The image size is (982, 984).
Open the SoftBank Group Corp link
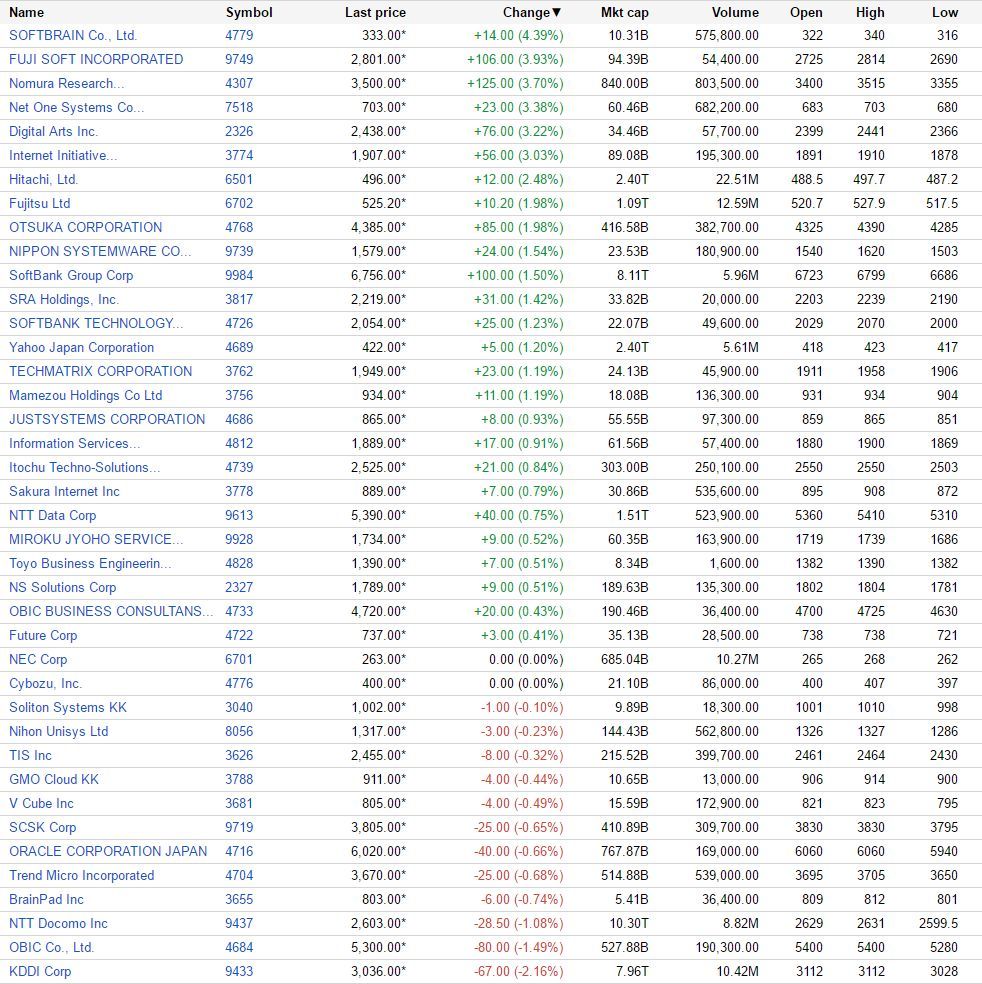pos(71,275)
